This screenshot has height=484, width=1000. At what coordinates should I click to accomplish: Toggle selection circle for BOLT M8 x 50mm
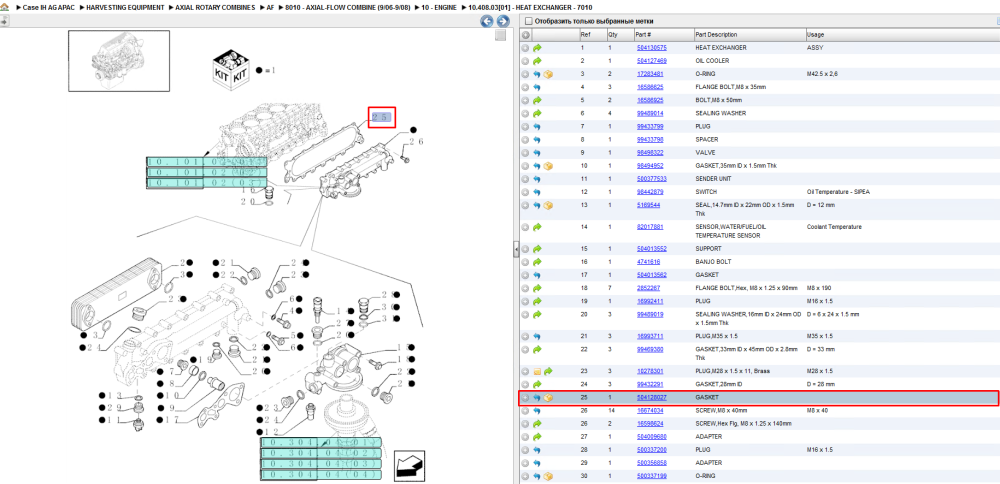526,101
